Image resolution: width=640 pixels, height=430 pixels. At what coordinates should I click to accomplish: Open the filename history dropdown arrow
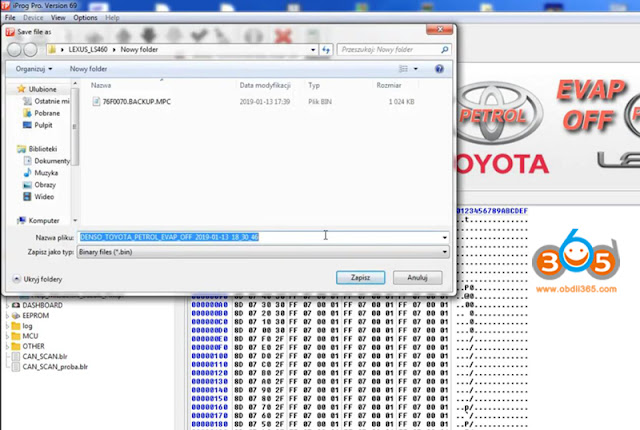(x=444, y=237)
